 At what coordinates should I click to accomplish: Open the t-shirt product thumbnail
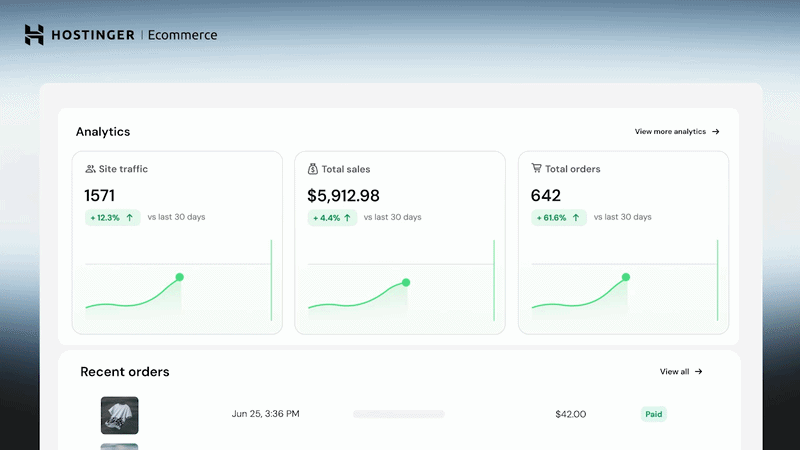click(x=119, y=415)
